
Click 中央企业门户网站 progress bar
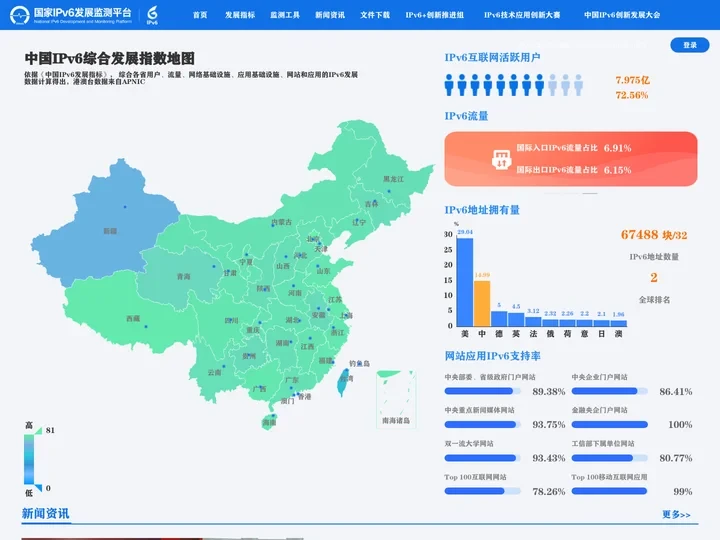coord(609,391)
